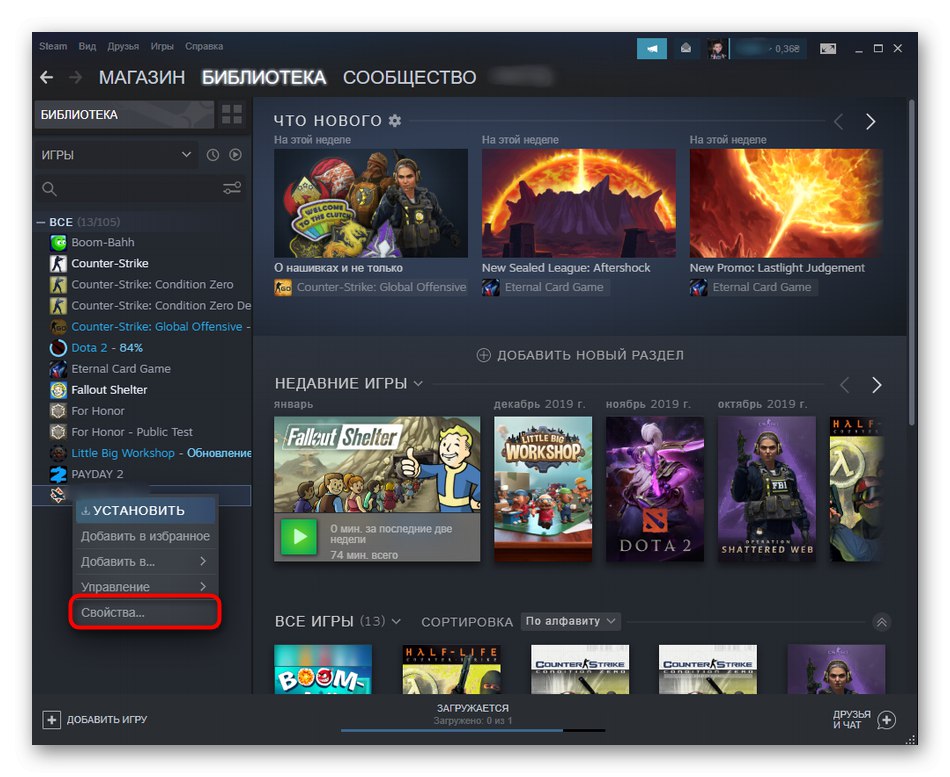Image resolution: width=950 pixels, height=777 pixels.
Task: Click the Boom-Bahh game icon
Action: 58,243
